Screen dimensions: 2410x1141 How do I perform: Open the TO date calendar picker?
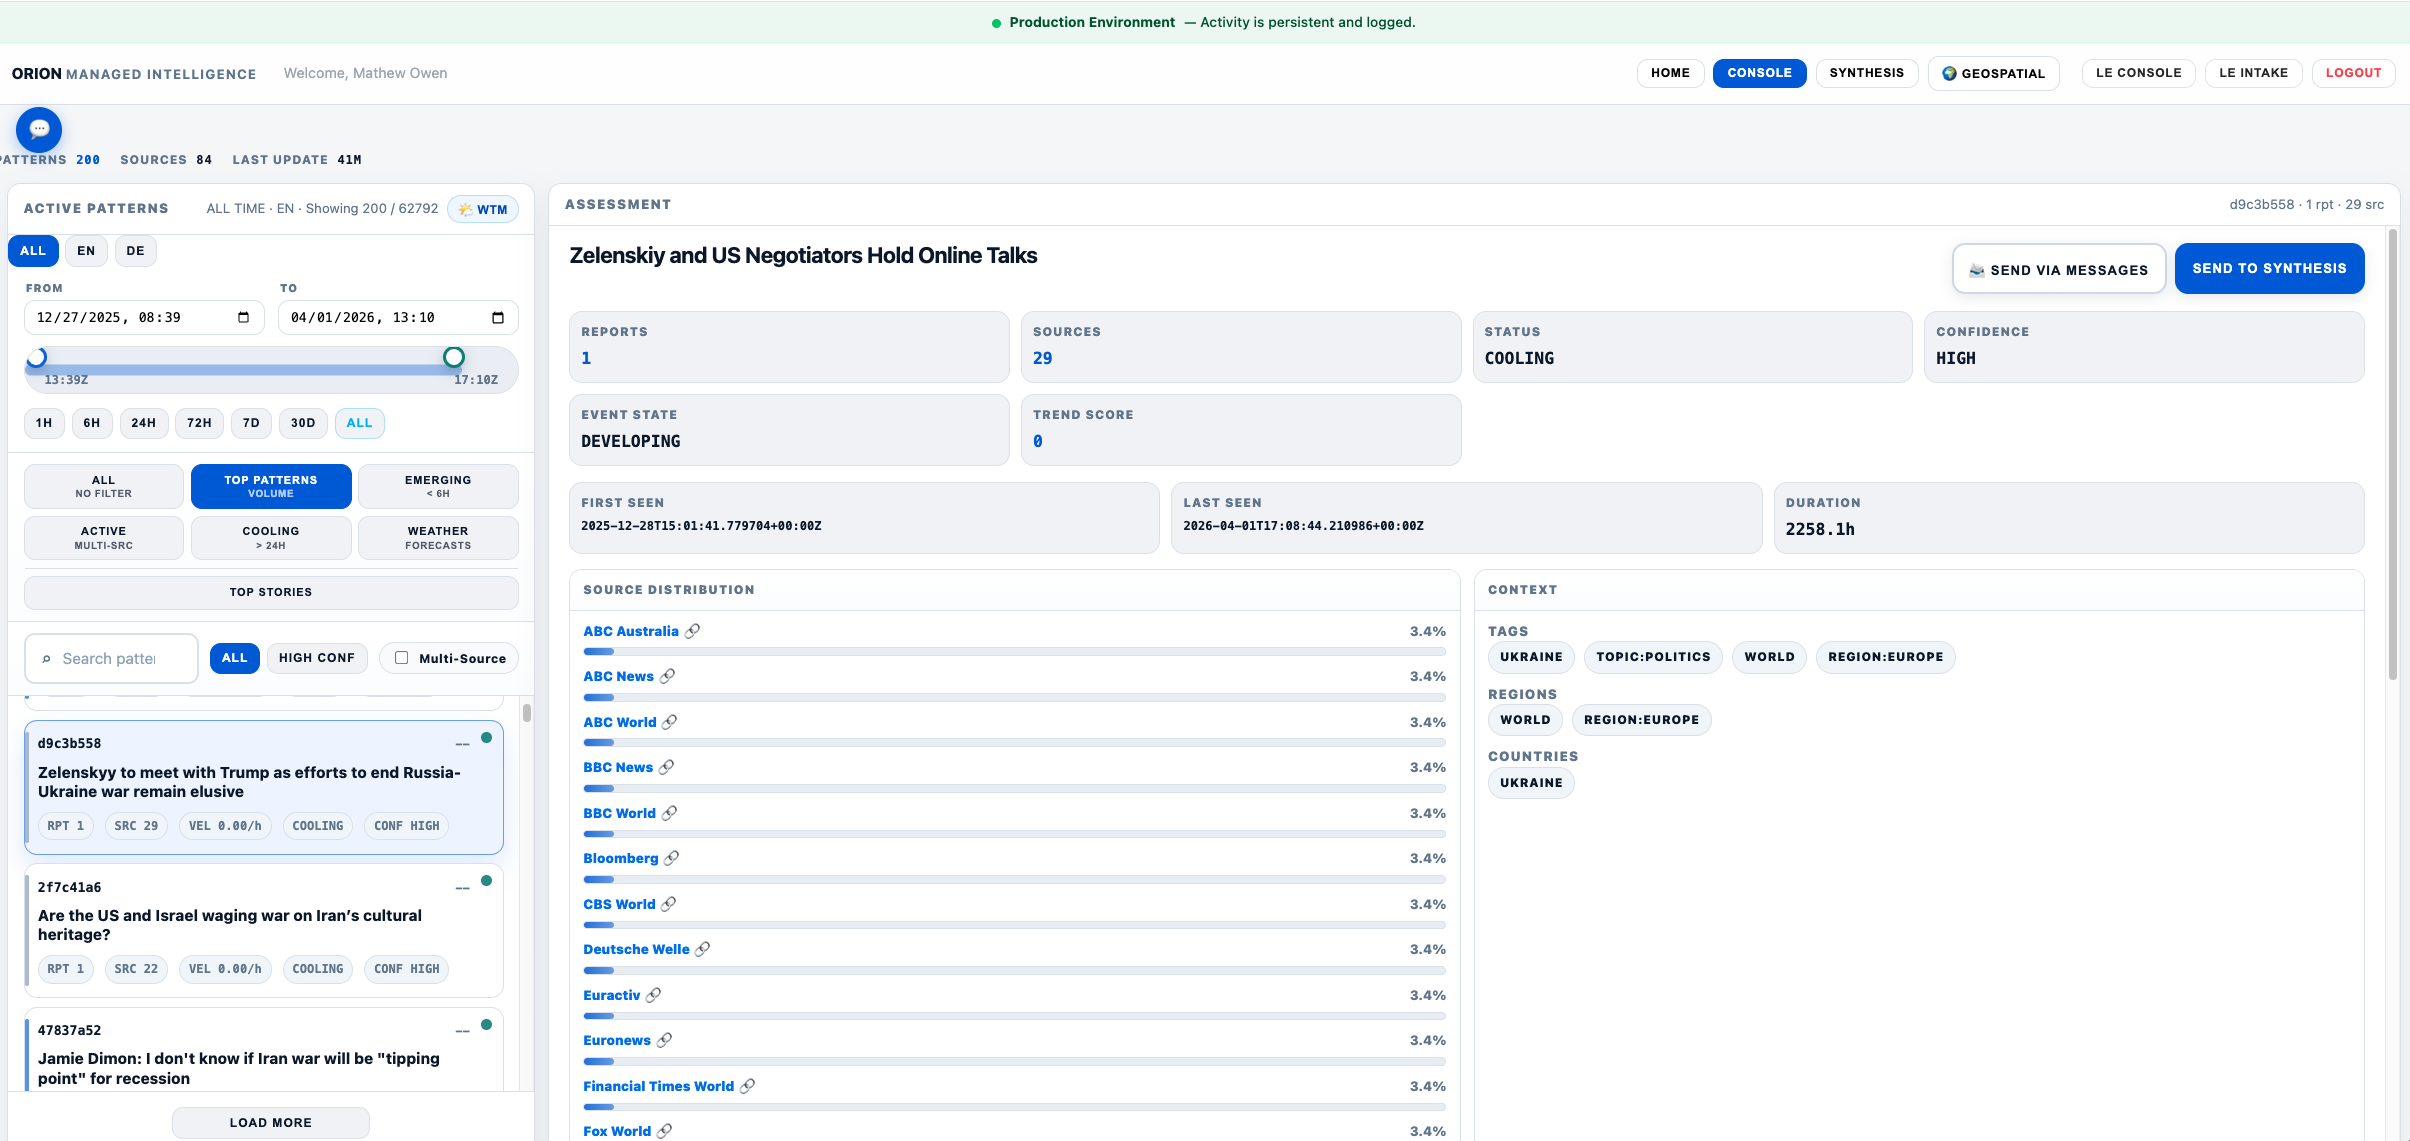coord(497,317)
